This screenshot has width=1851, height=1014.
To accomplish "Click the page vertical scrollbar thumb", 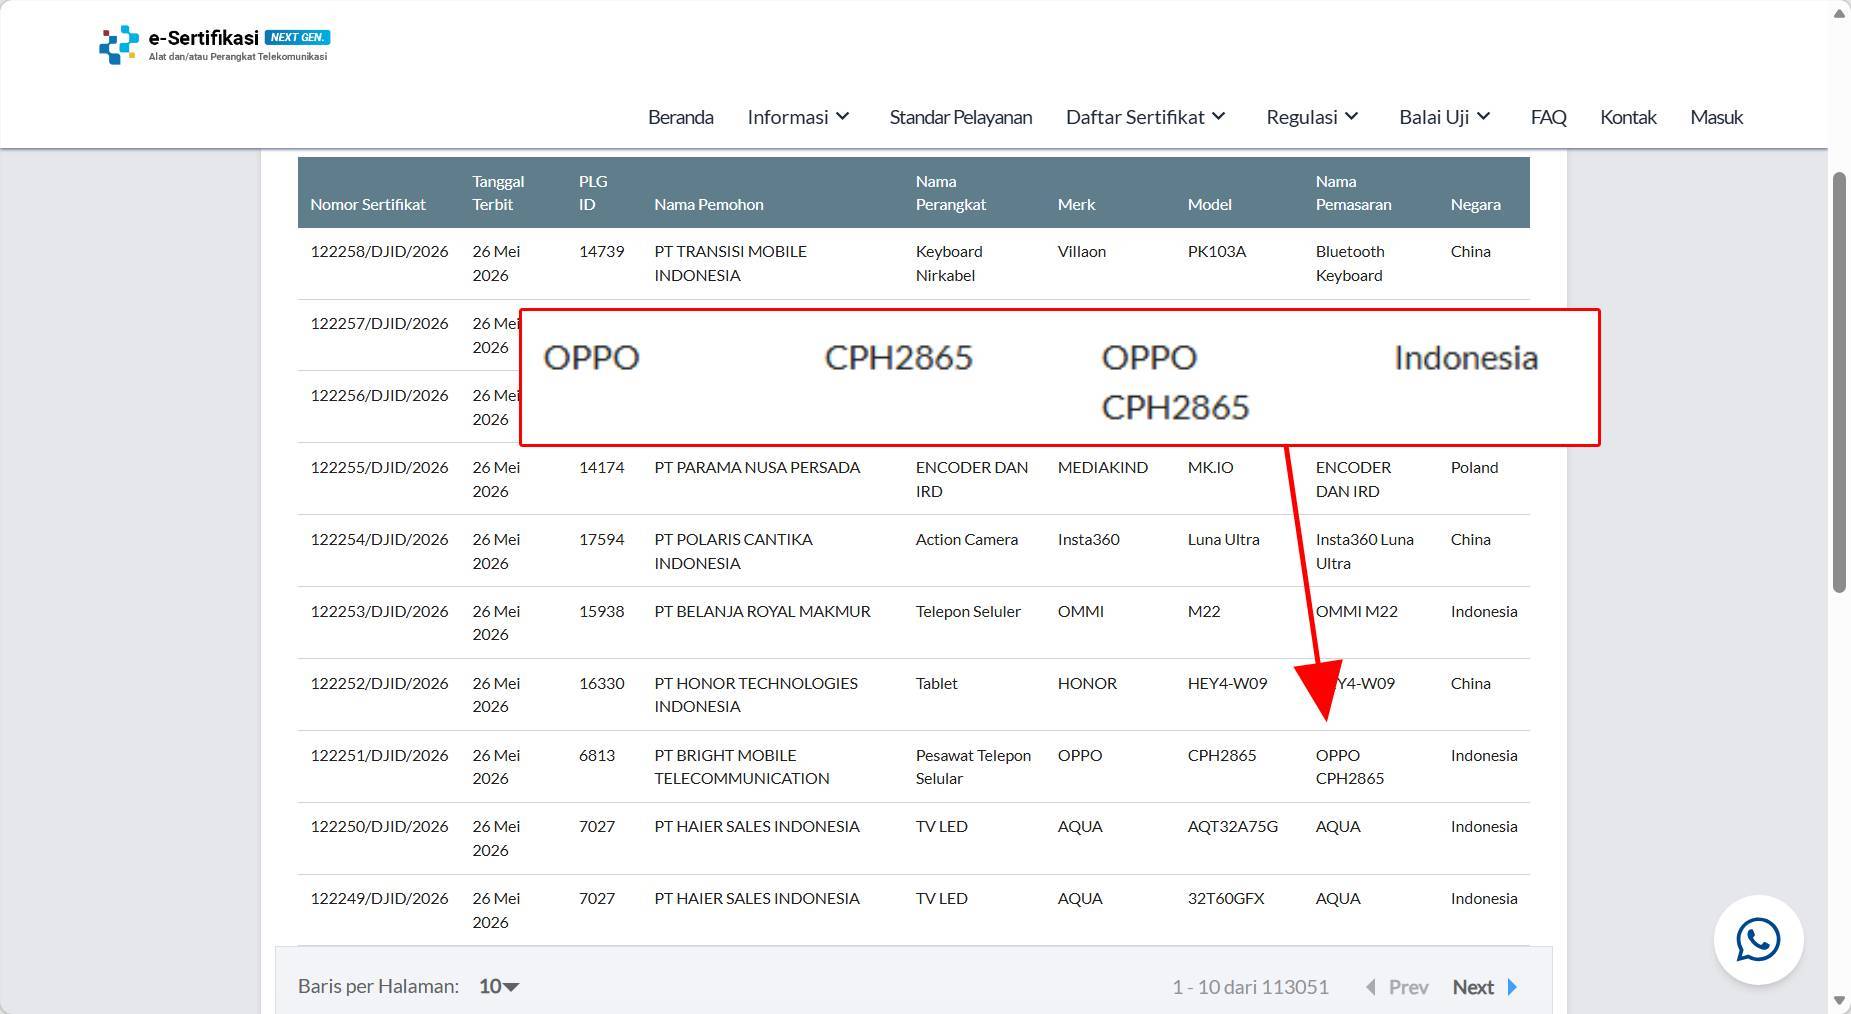I will coord(1839,382).
